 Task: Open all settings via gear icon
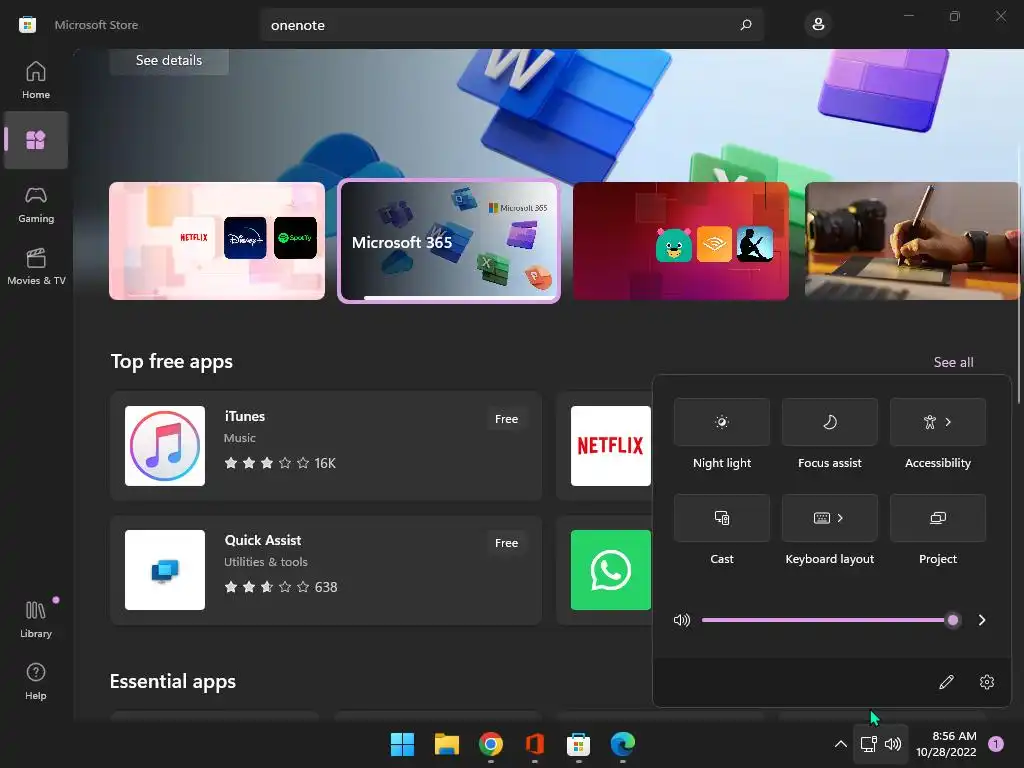tap(987, 682)
